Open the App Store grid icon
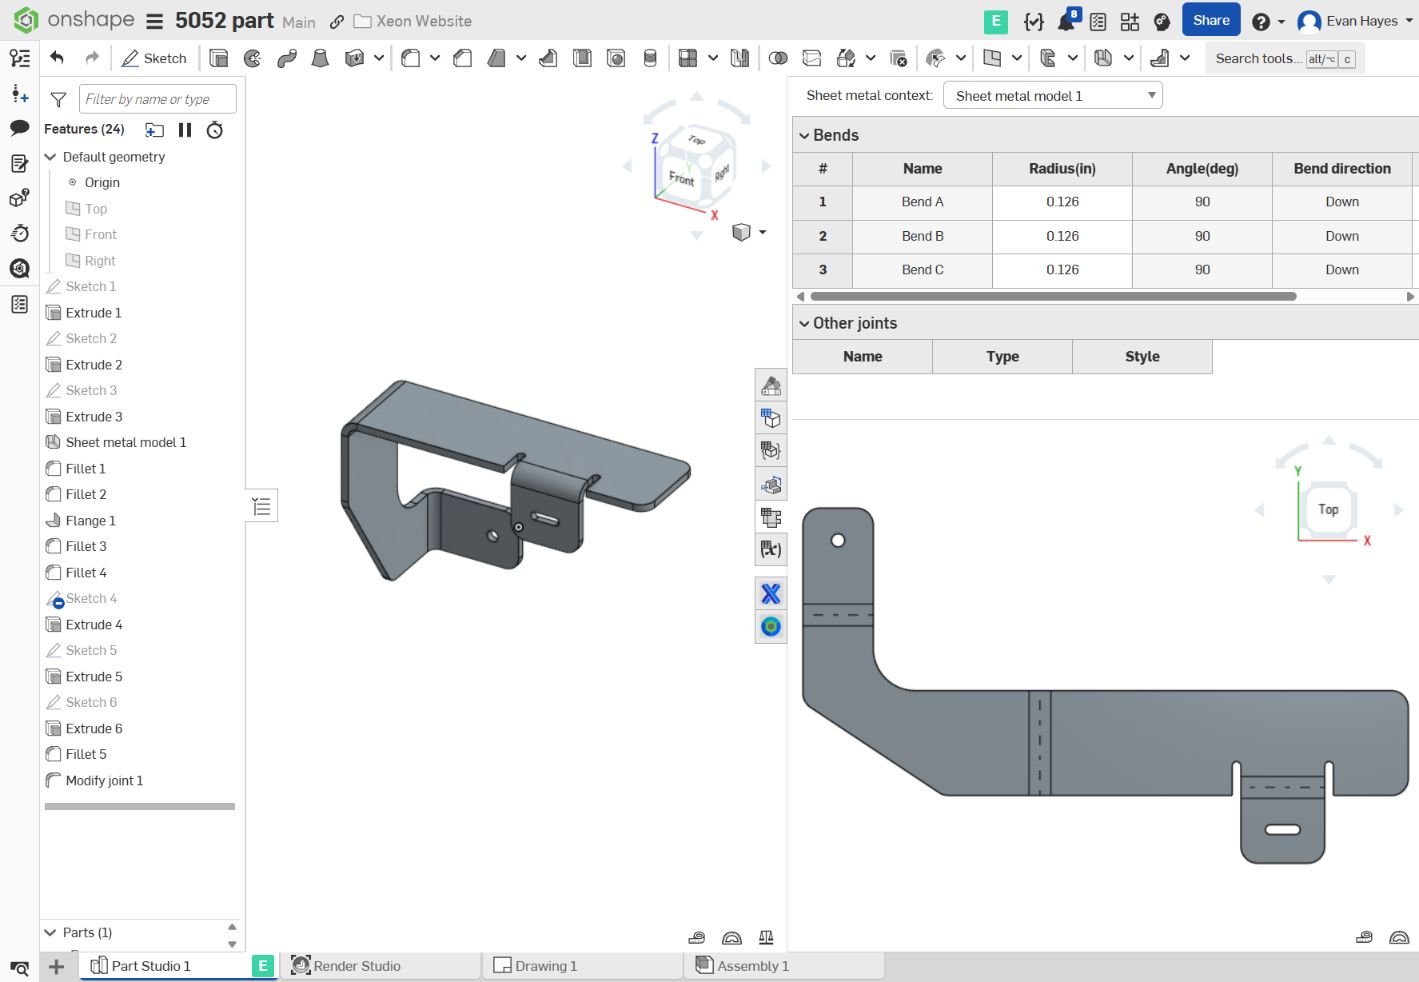 [x=1130, y=21]
